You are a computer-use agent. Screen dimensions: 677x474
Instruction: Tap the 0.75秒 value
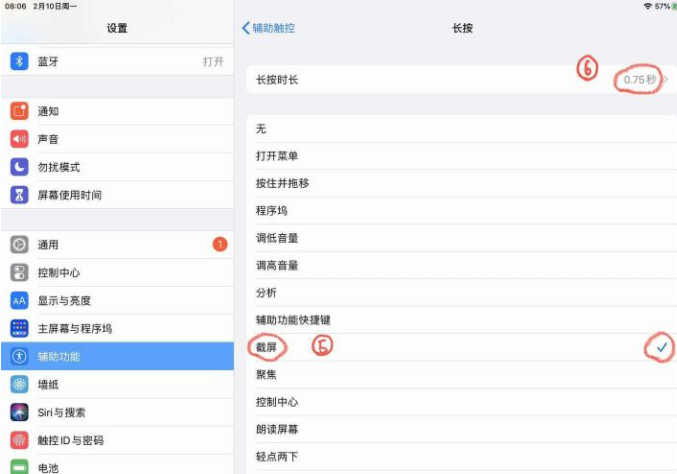pyautogui.click(x=640, y=79)
